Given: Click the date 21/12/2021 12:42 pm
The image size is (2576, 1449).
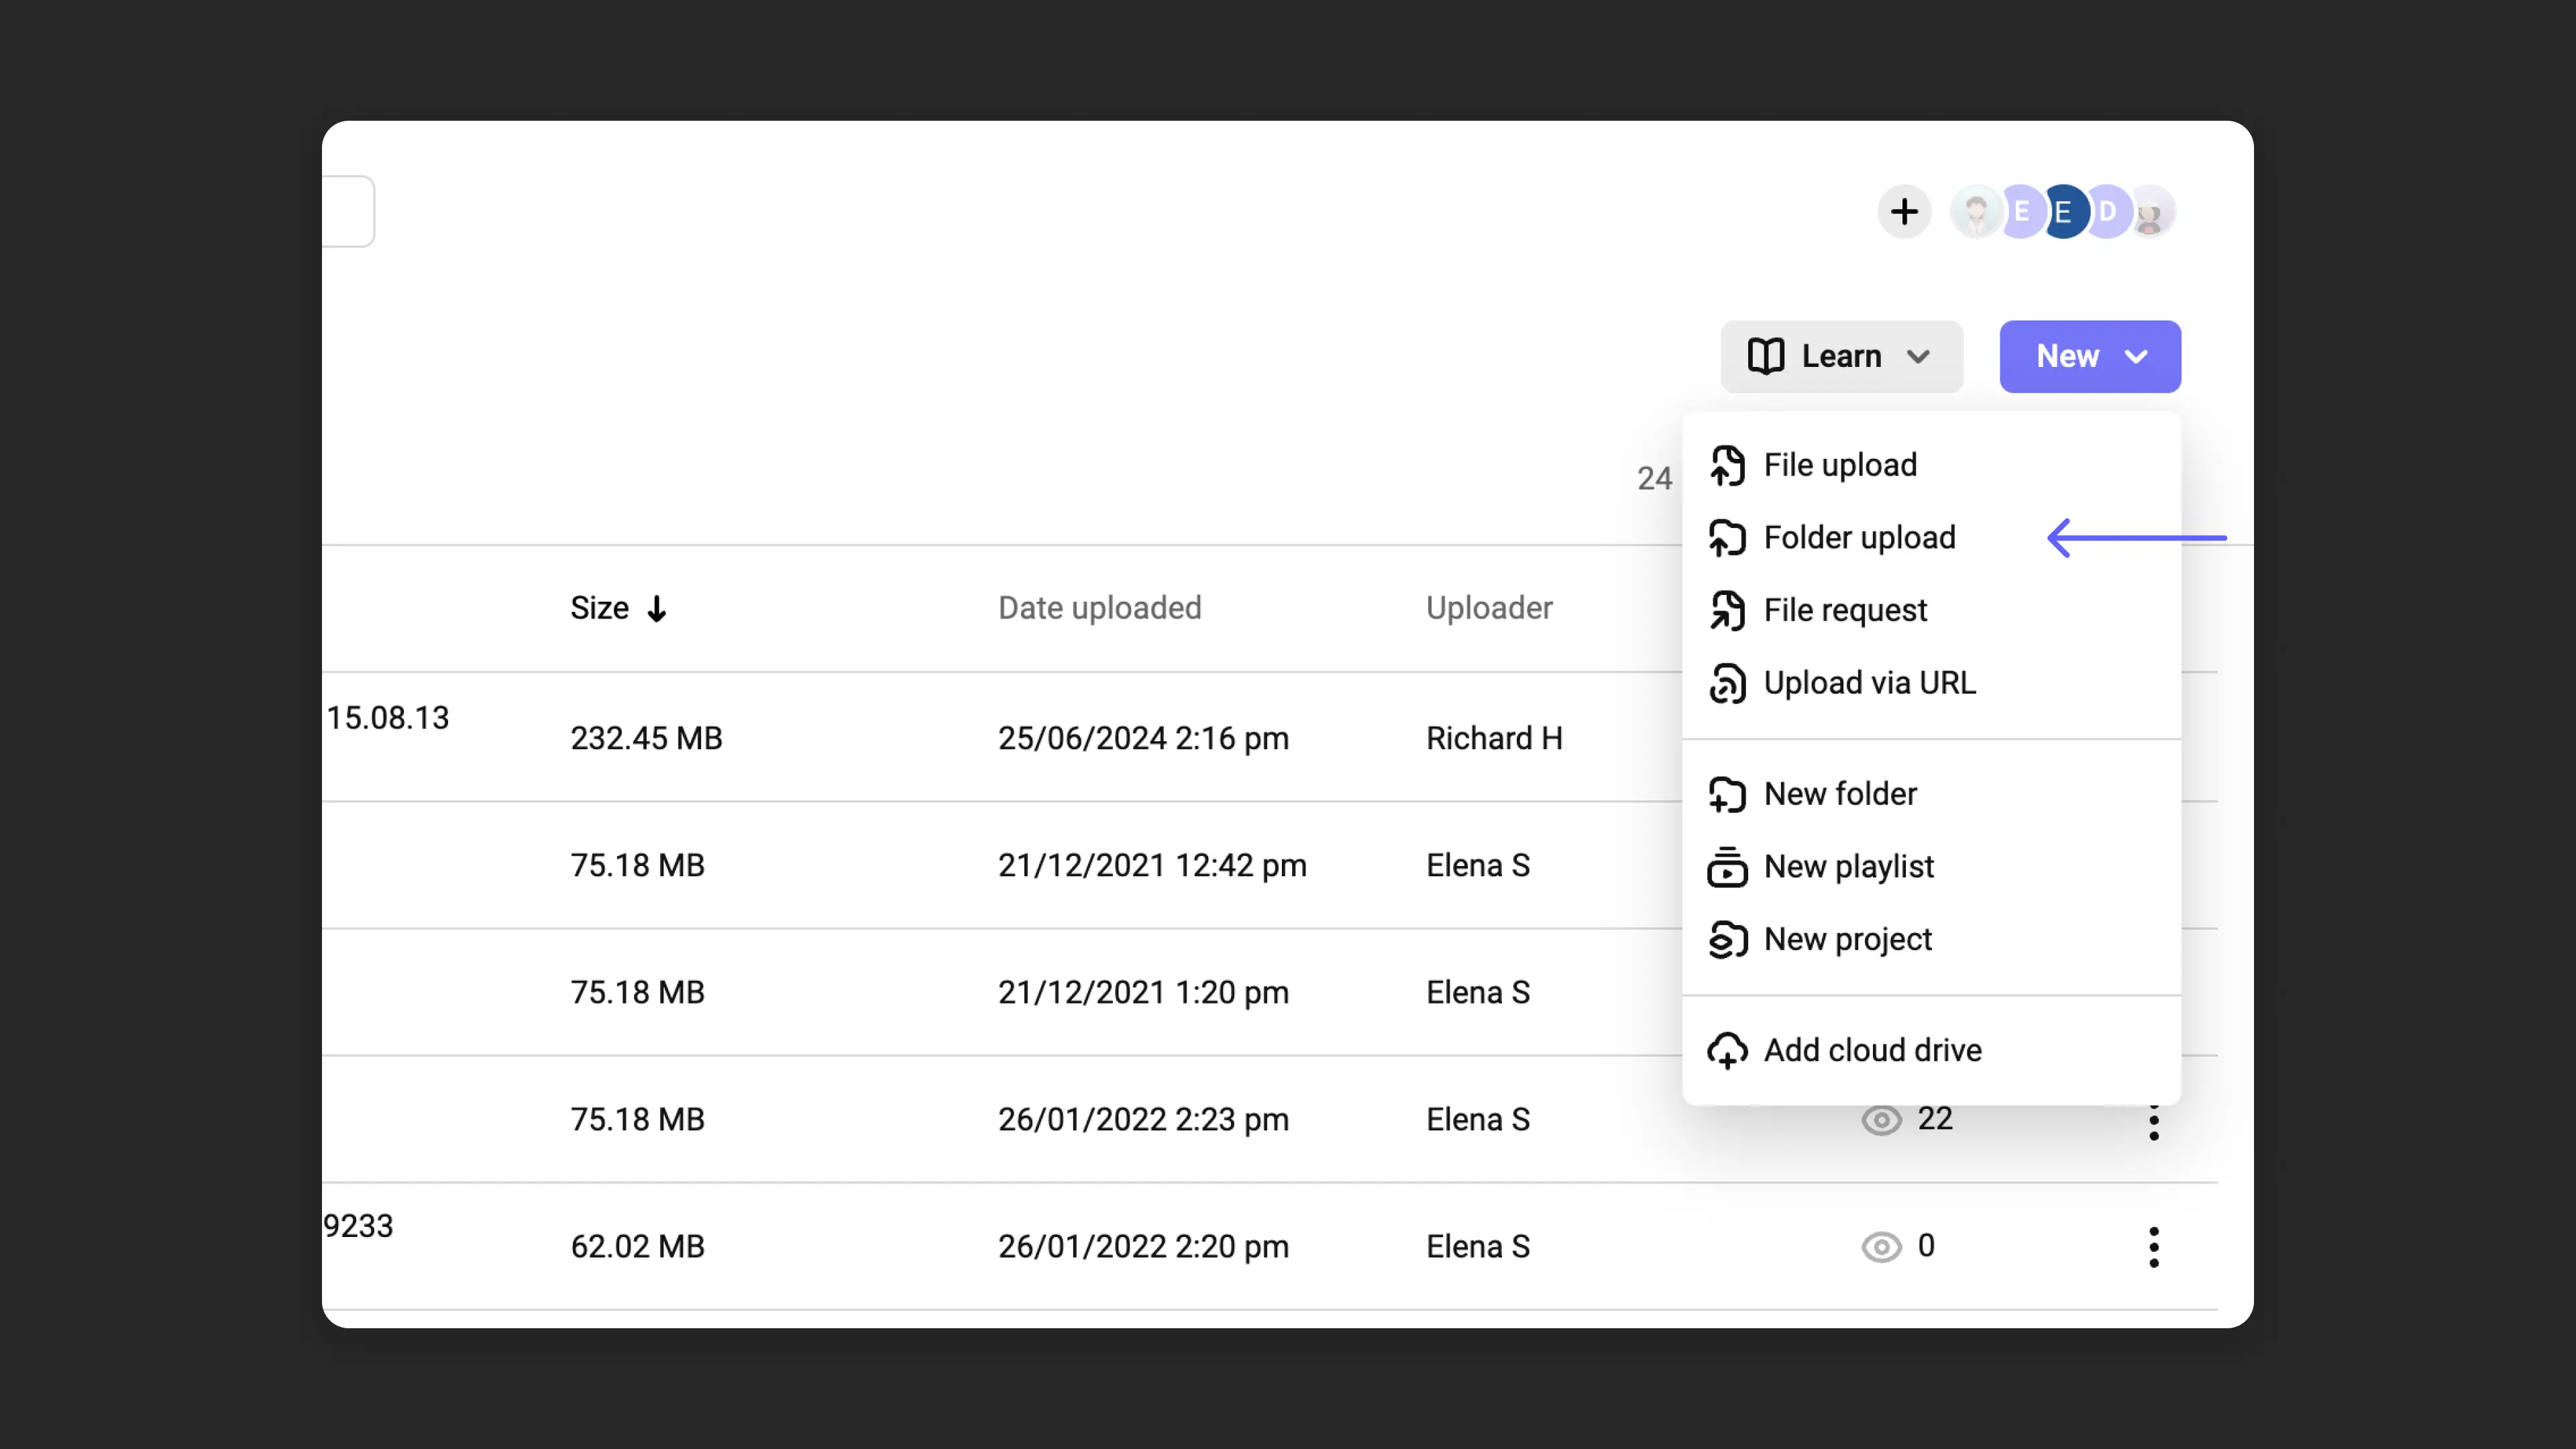Looking at the screenshot, I should click(1152, 865).
